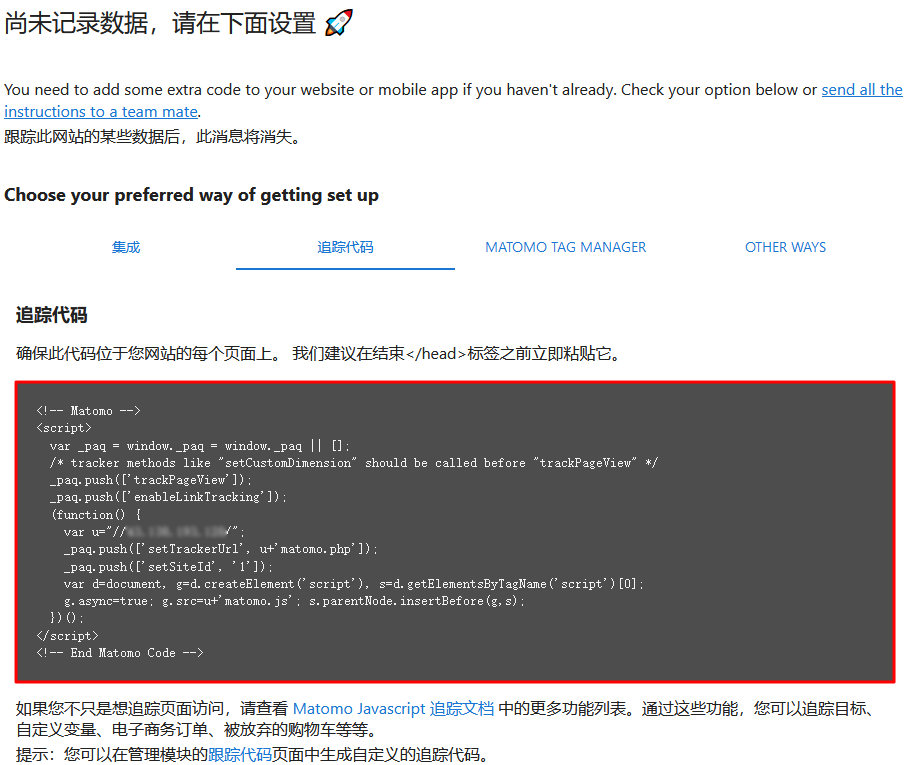Click the '(function() {' code line
The image size is (909, 765).
(96, 514)
